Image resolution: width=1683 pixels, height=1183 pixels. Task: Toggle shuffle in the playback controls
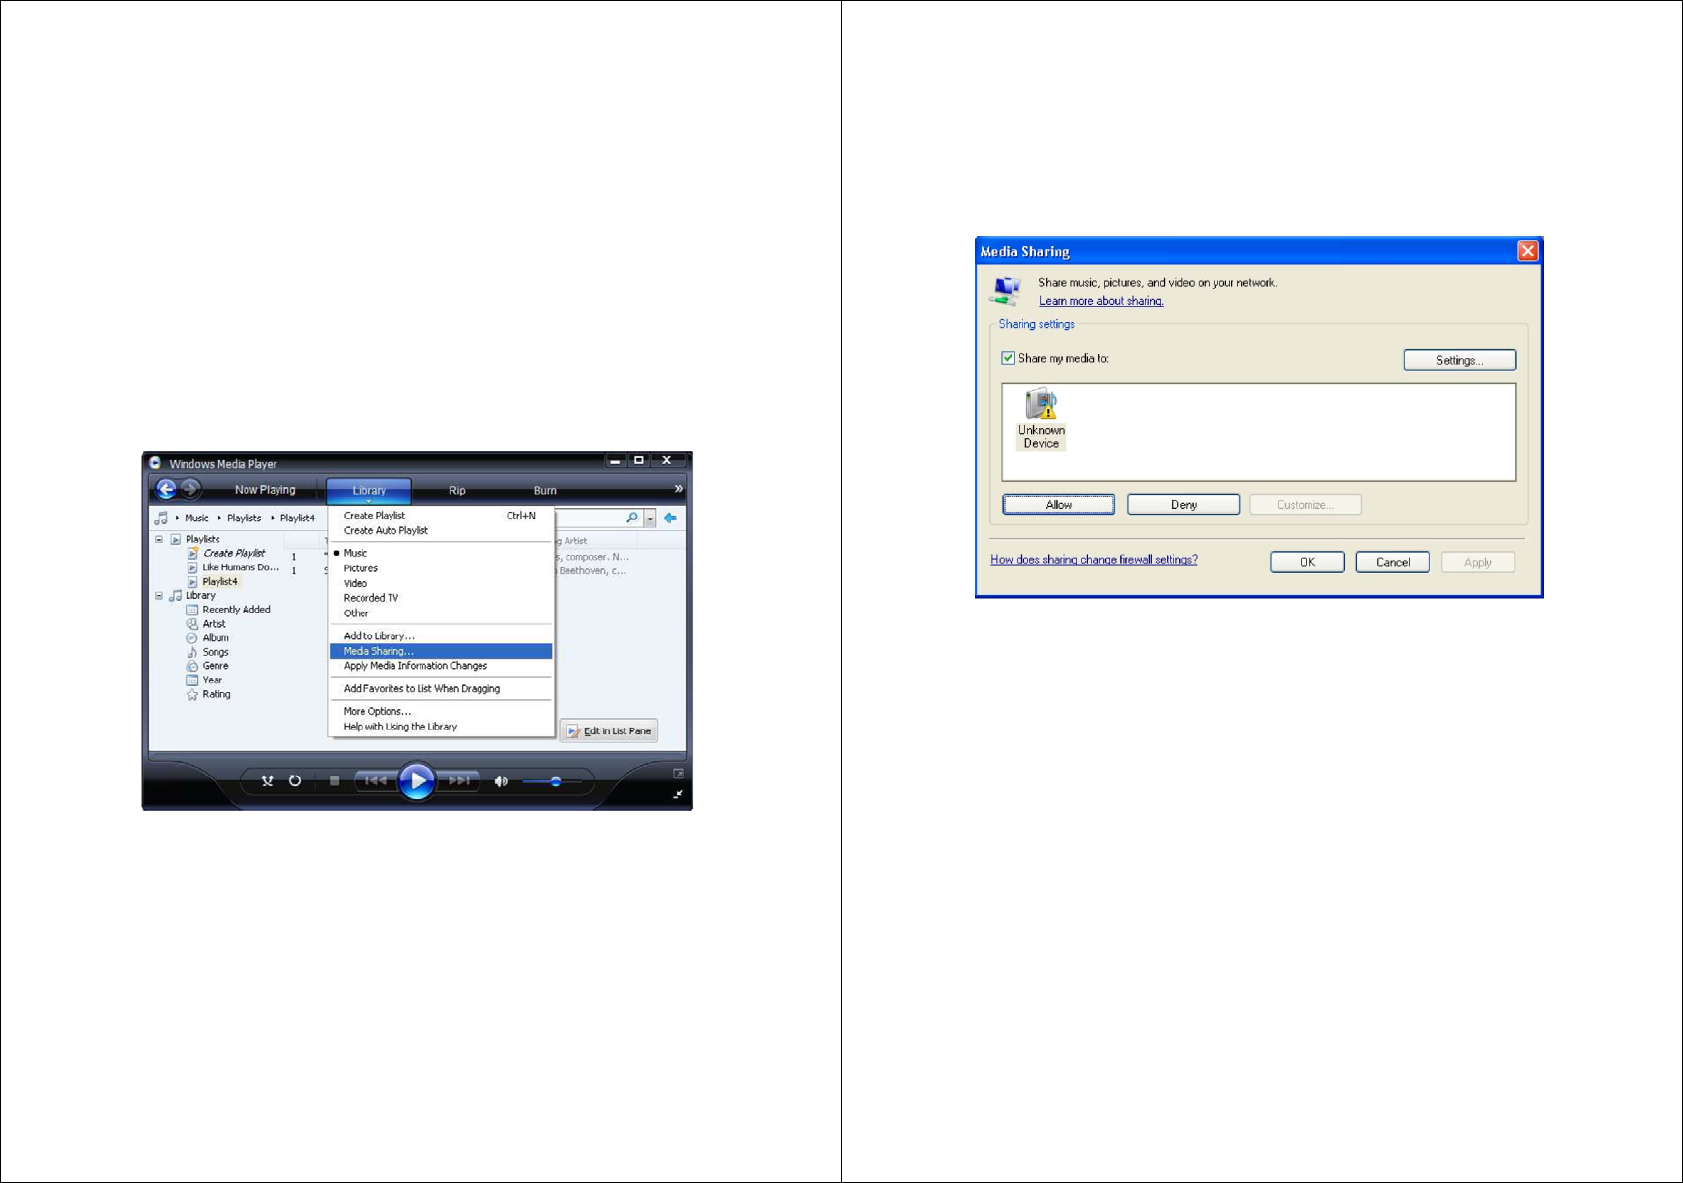click(x=267, y=781)
